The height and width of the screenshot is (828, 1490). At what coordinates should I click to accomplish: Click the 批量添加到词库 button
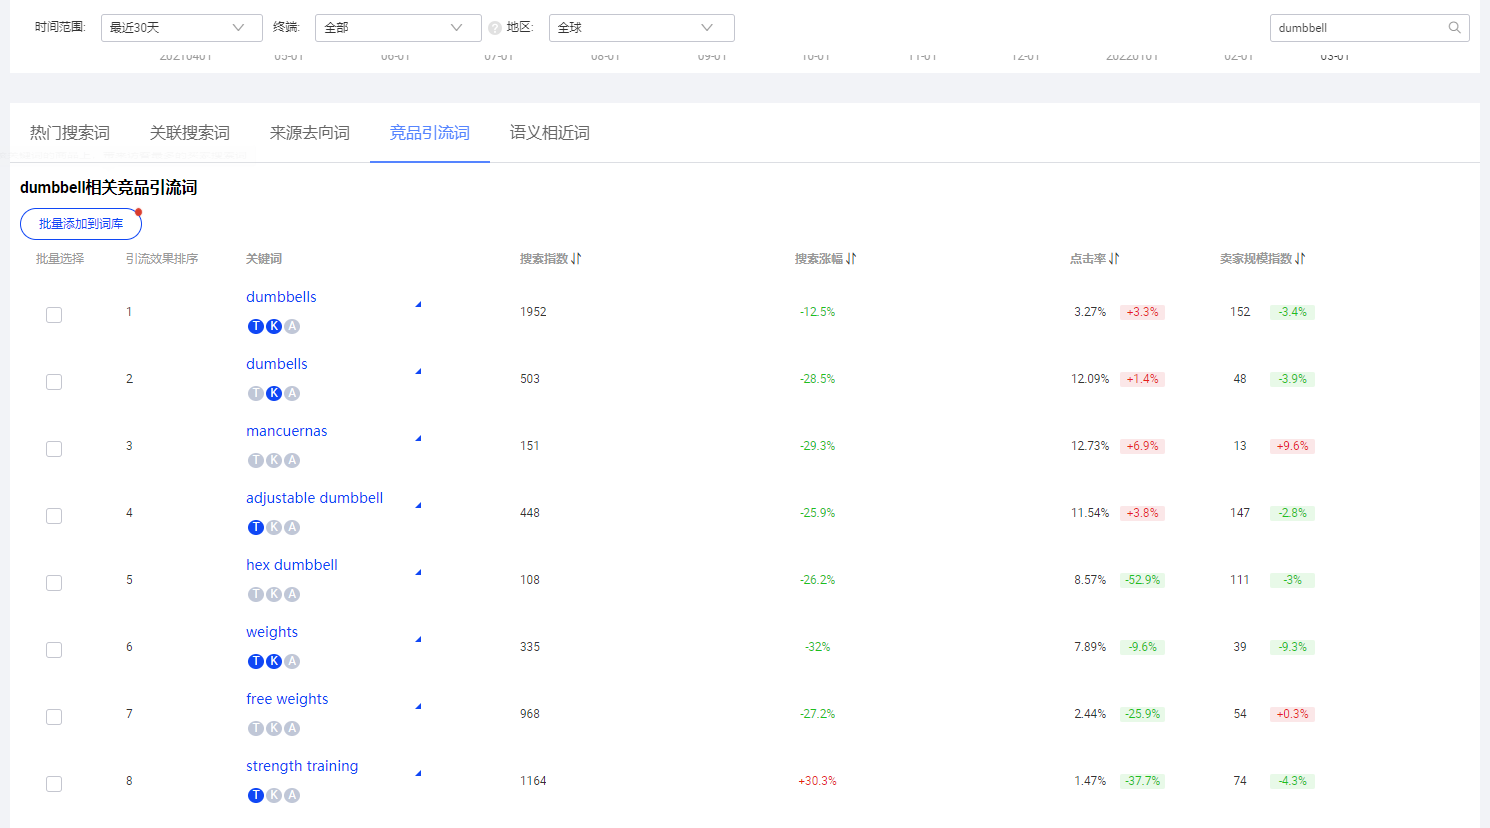[81, 224]
